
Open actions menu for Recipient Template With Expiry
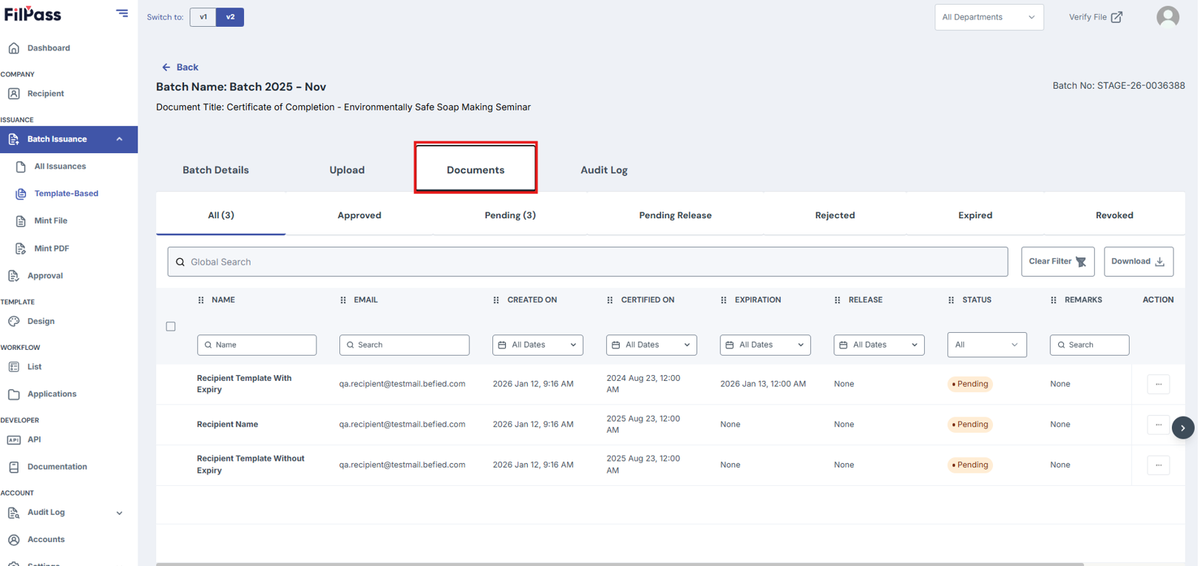click(1158, 384)
